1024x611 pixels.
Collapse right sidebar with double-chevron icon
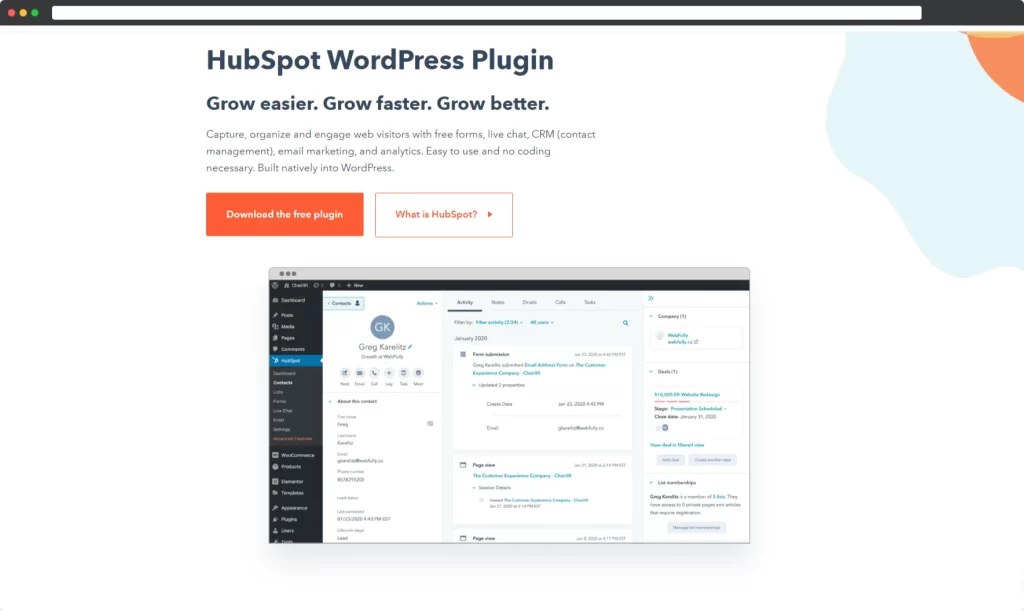click(650, 298)
